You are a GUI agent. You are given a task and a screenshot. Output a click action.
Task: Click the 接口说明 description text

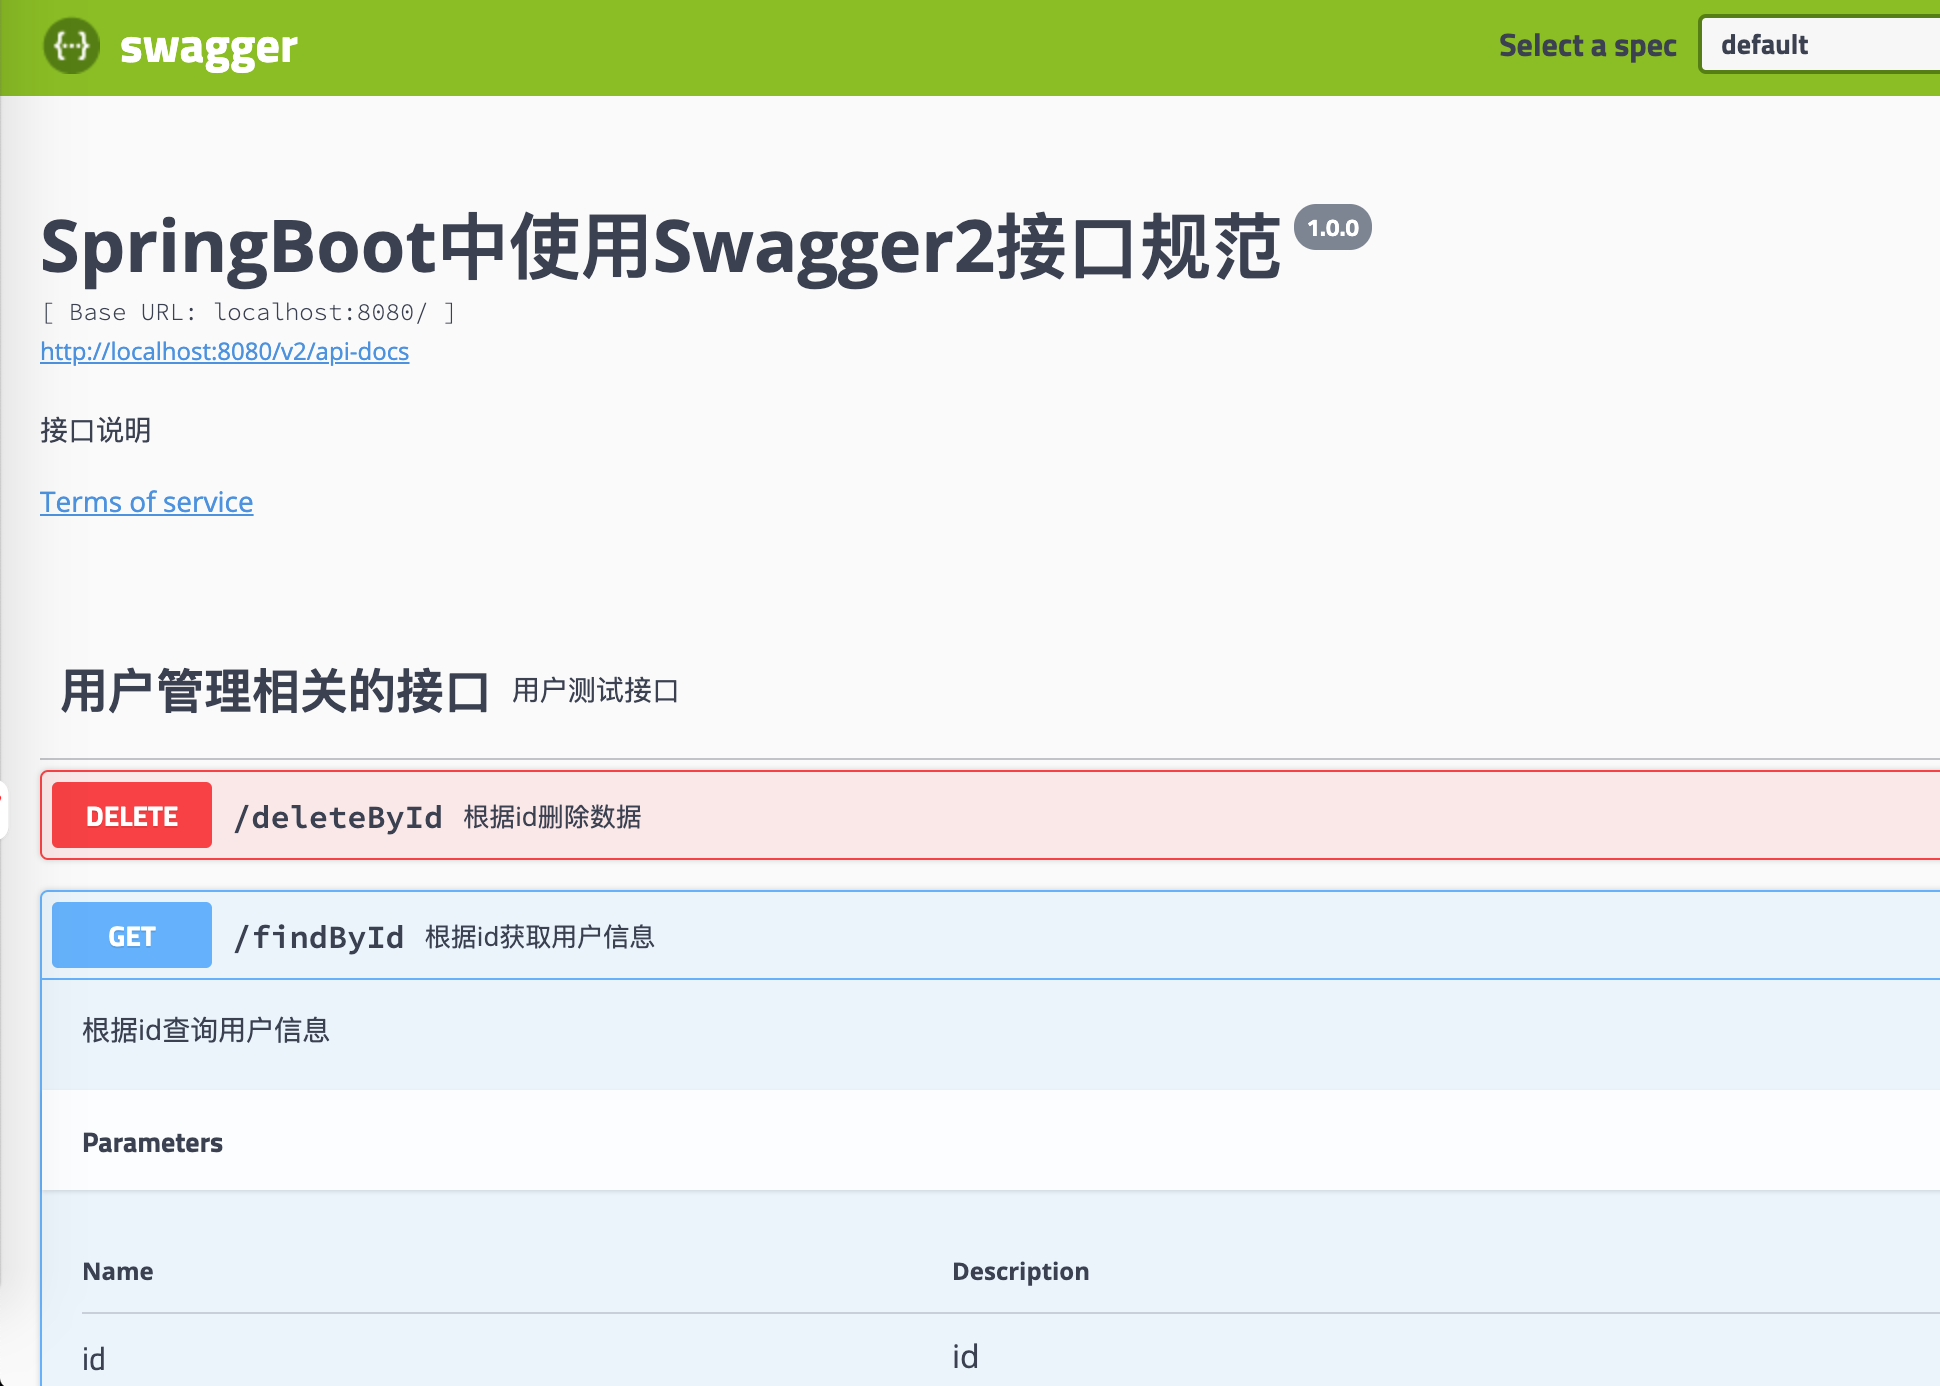coord(95,430)
